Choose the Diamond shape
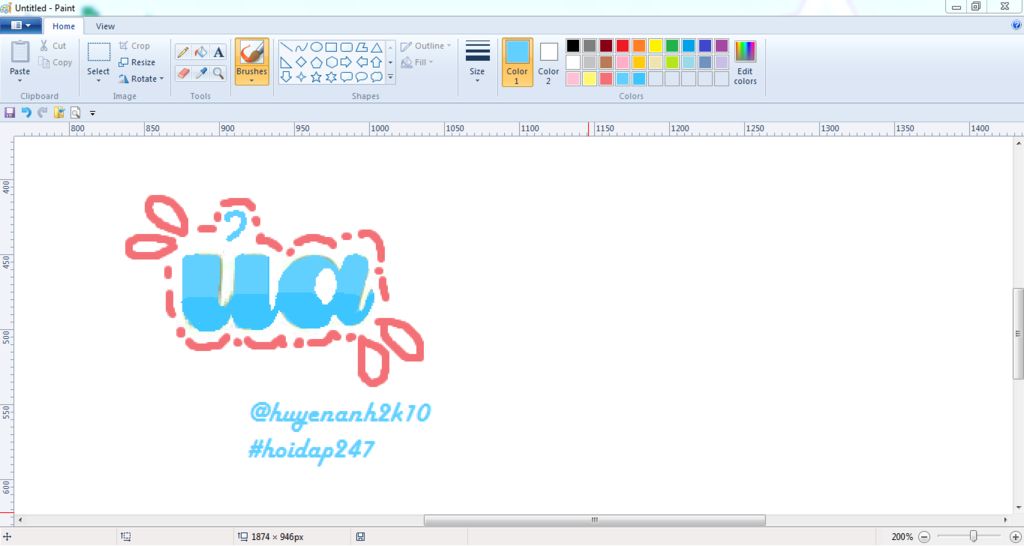 click(301, 63)
